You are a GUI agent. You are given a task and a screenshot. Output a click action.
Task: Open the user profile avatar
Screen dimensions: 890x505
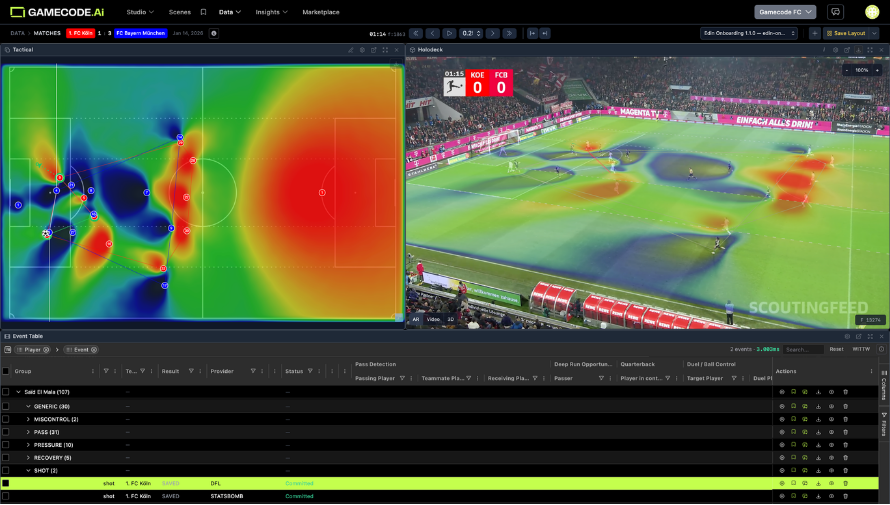pos(872,12)
